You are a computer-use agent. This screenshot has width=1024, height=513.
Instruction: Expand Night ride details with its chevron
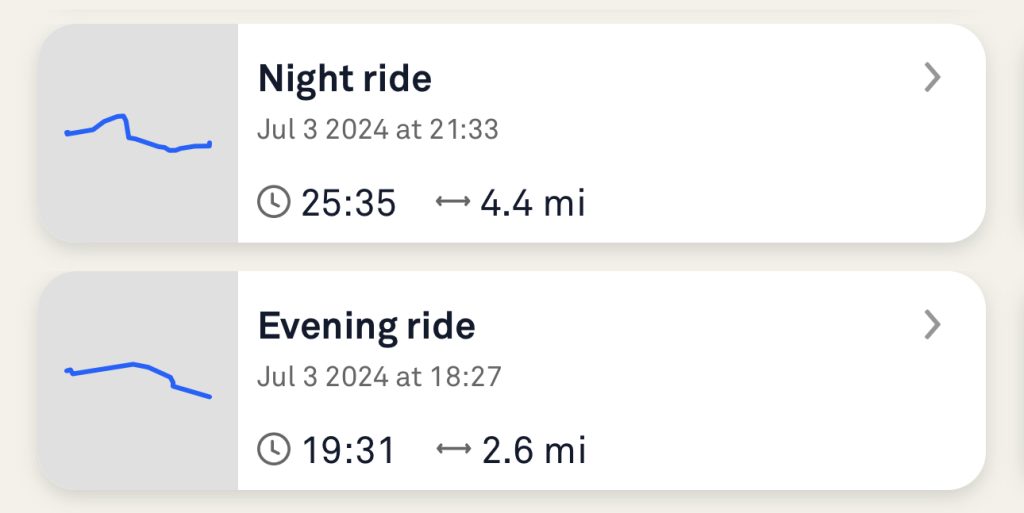pyautogui.click(x=932, y=78)
